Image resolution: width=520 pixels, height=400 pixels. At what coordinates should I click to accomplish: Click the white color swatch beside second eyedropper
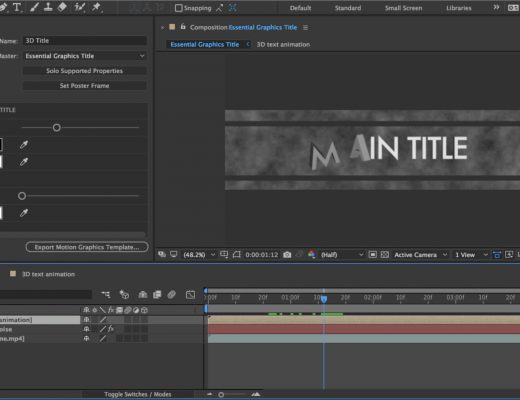[1, 162]
